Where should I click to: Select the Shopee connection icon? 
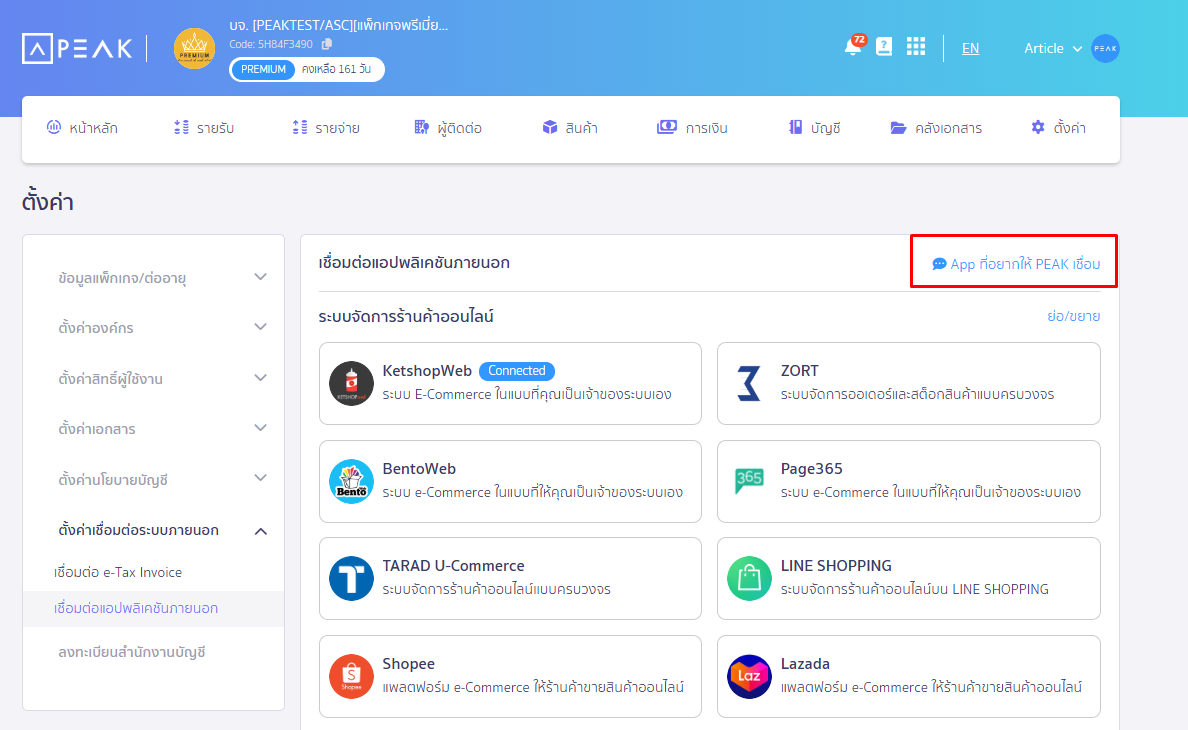[x=351, y=676]
